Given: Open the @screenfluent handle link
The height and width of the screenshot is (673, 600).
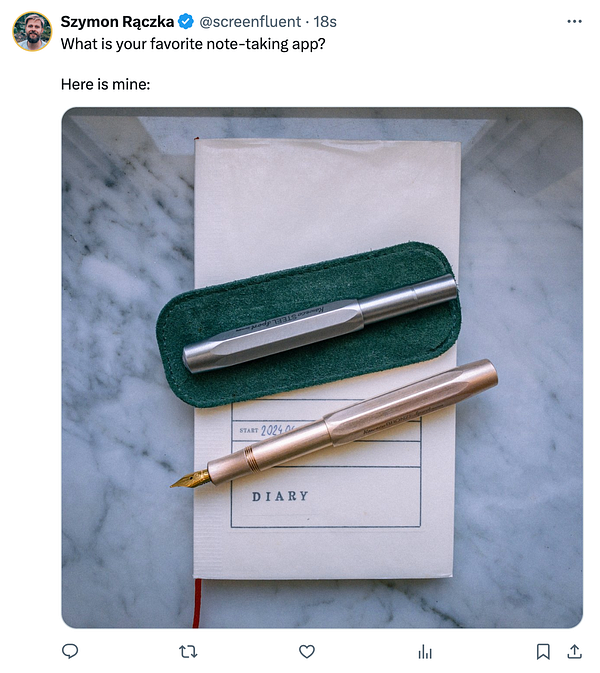Looking at the screenshot, I should (x=250, y=21).
